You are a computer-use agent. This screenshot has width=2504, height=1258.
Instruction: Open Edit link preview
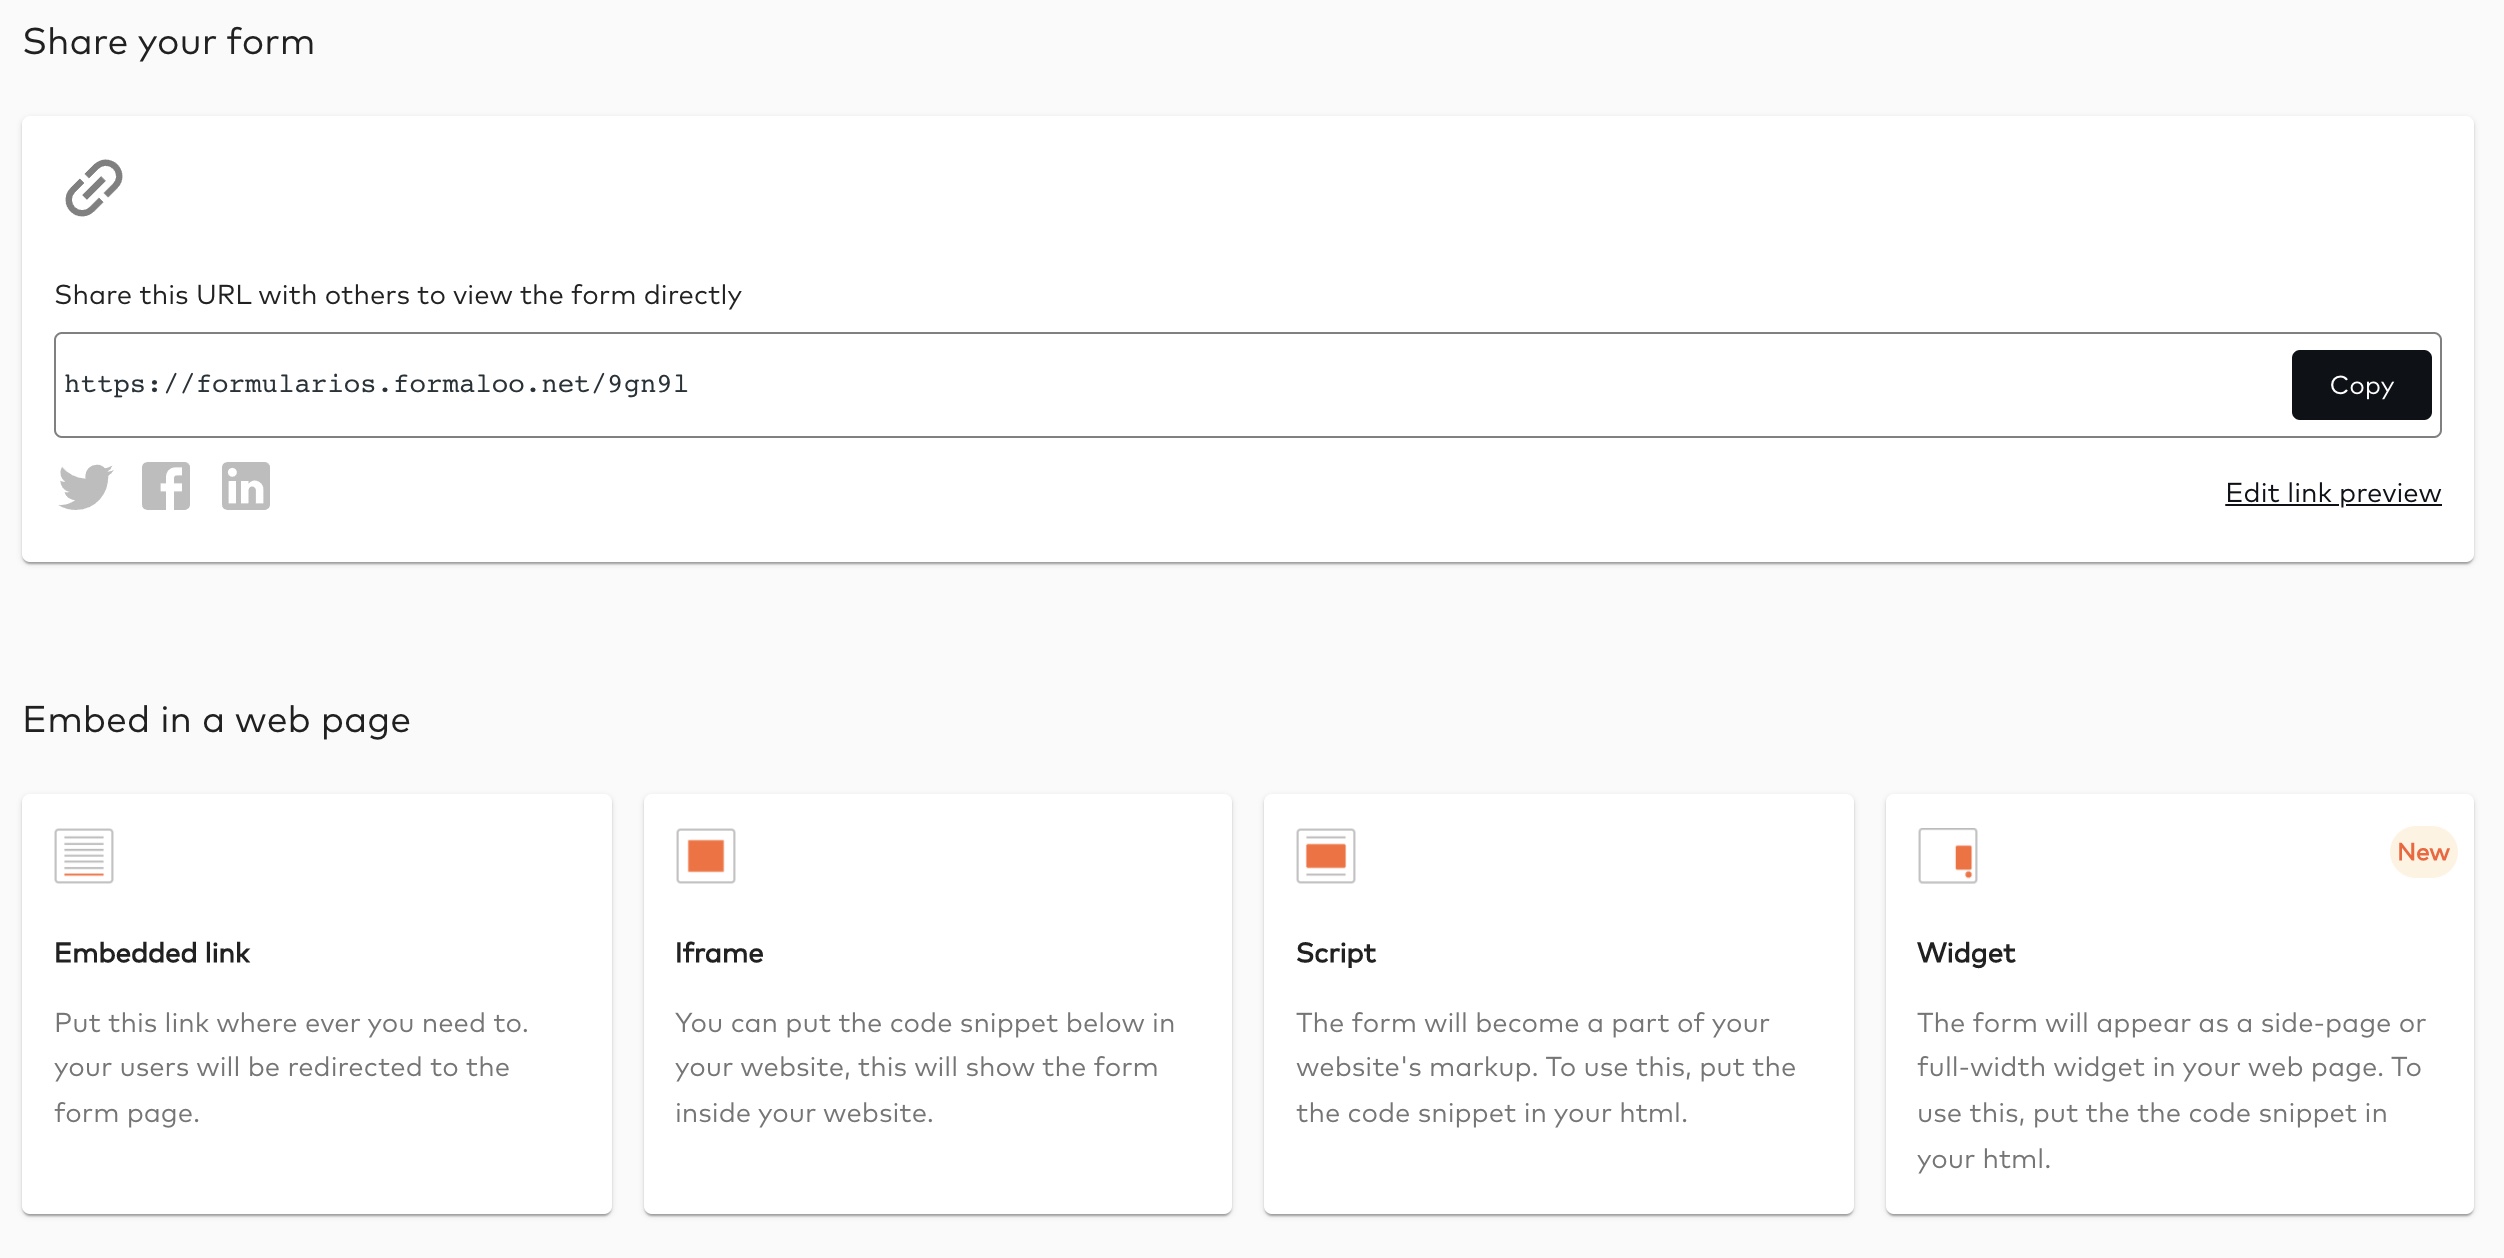coord(2333,493)
